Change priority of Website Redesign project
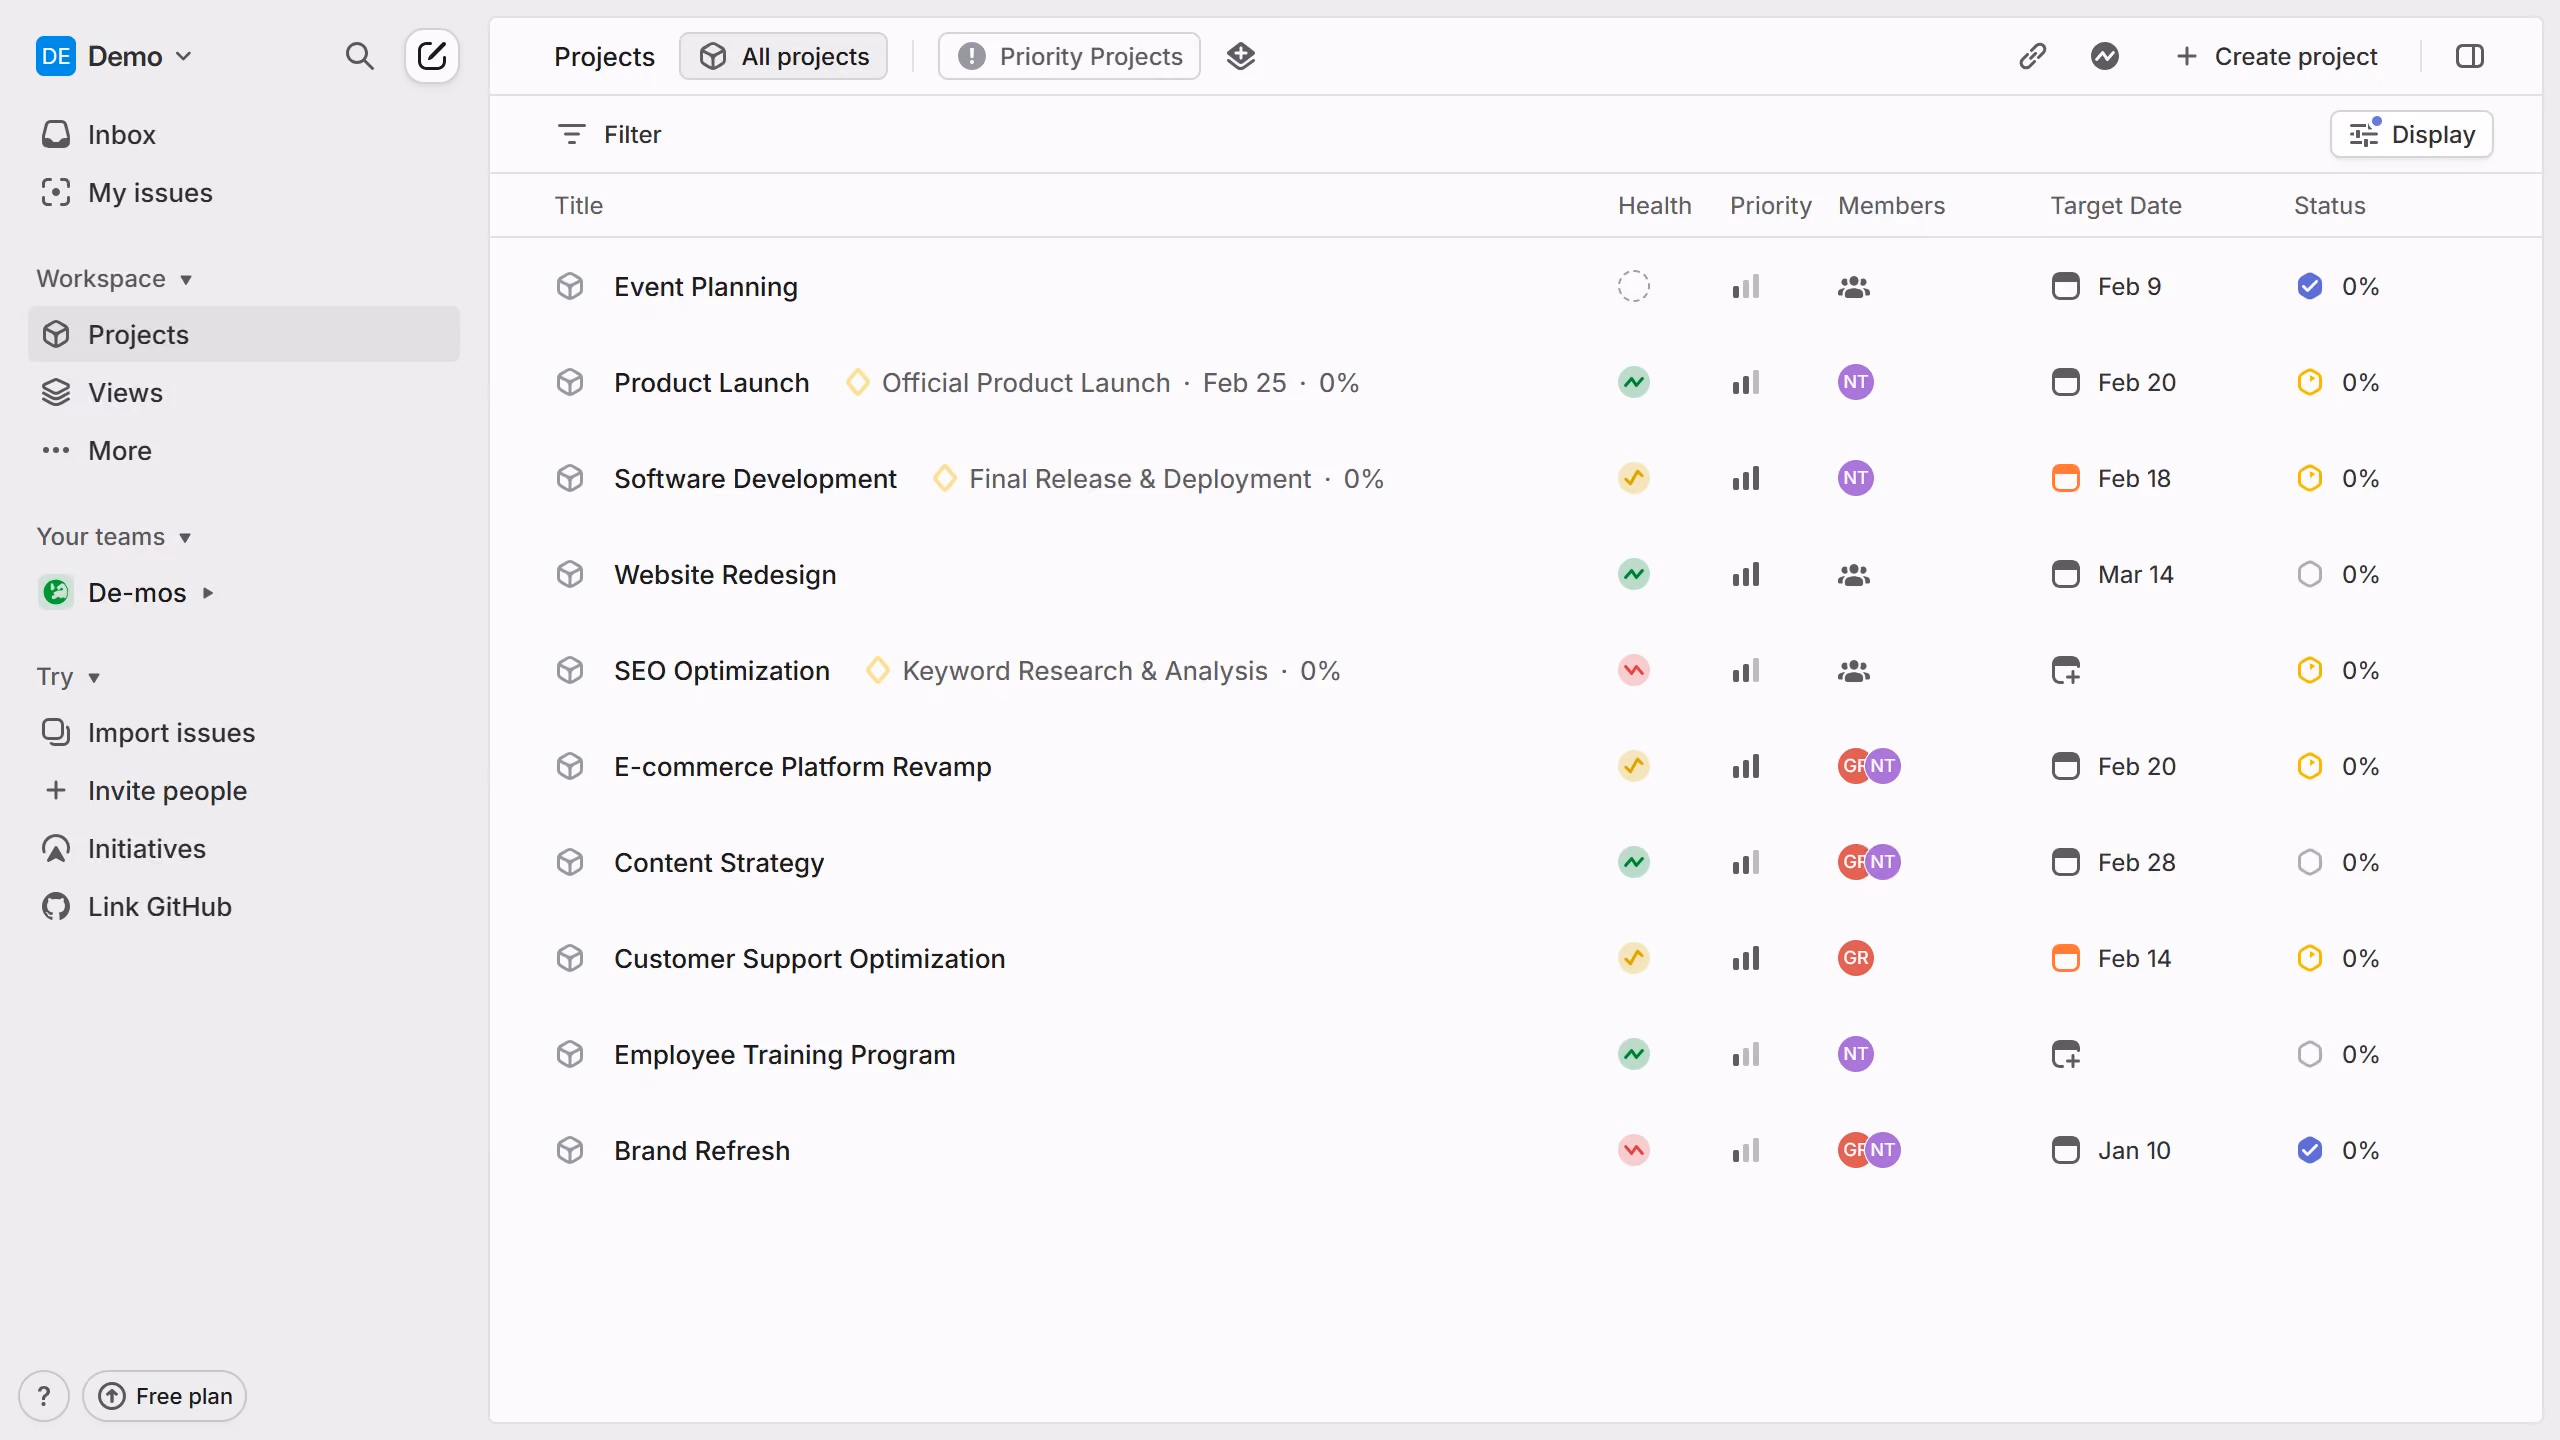 pyautogui.click(x=1746, y=575)
